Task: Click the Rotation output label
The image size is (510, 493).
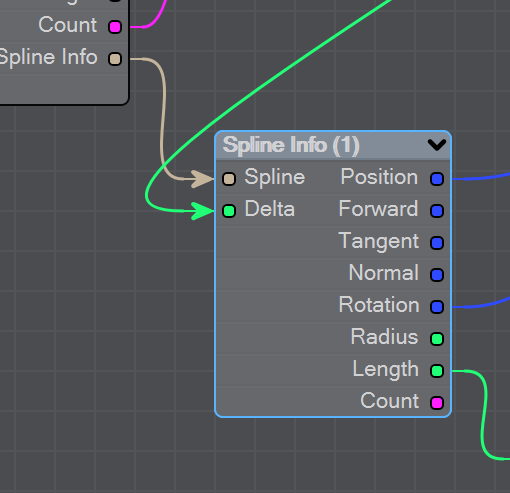Action: click(379, 305)
